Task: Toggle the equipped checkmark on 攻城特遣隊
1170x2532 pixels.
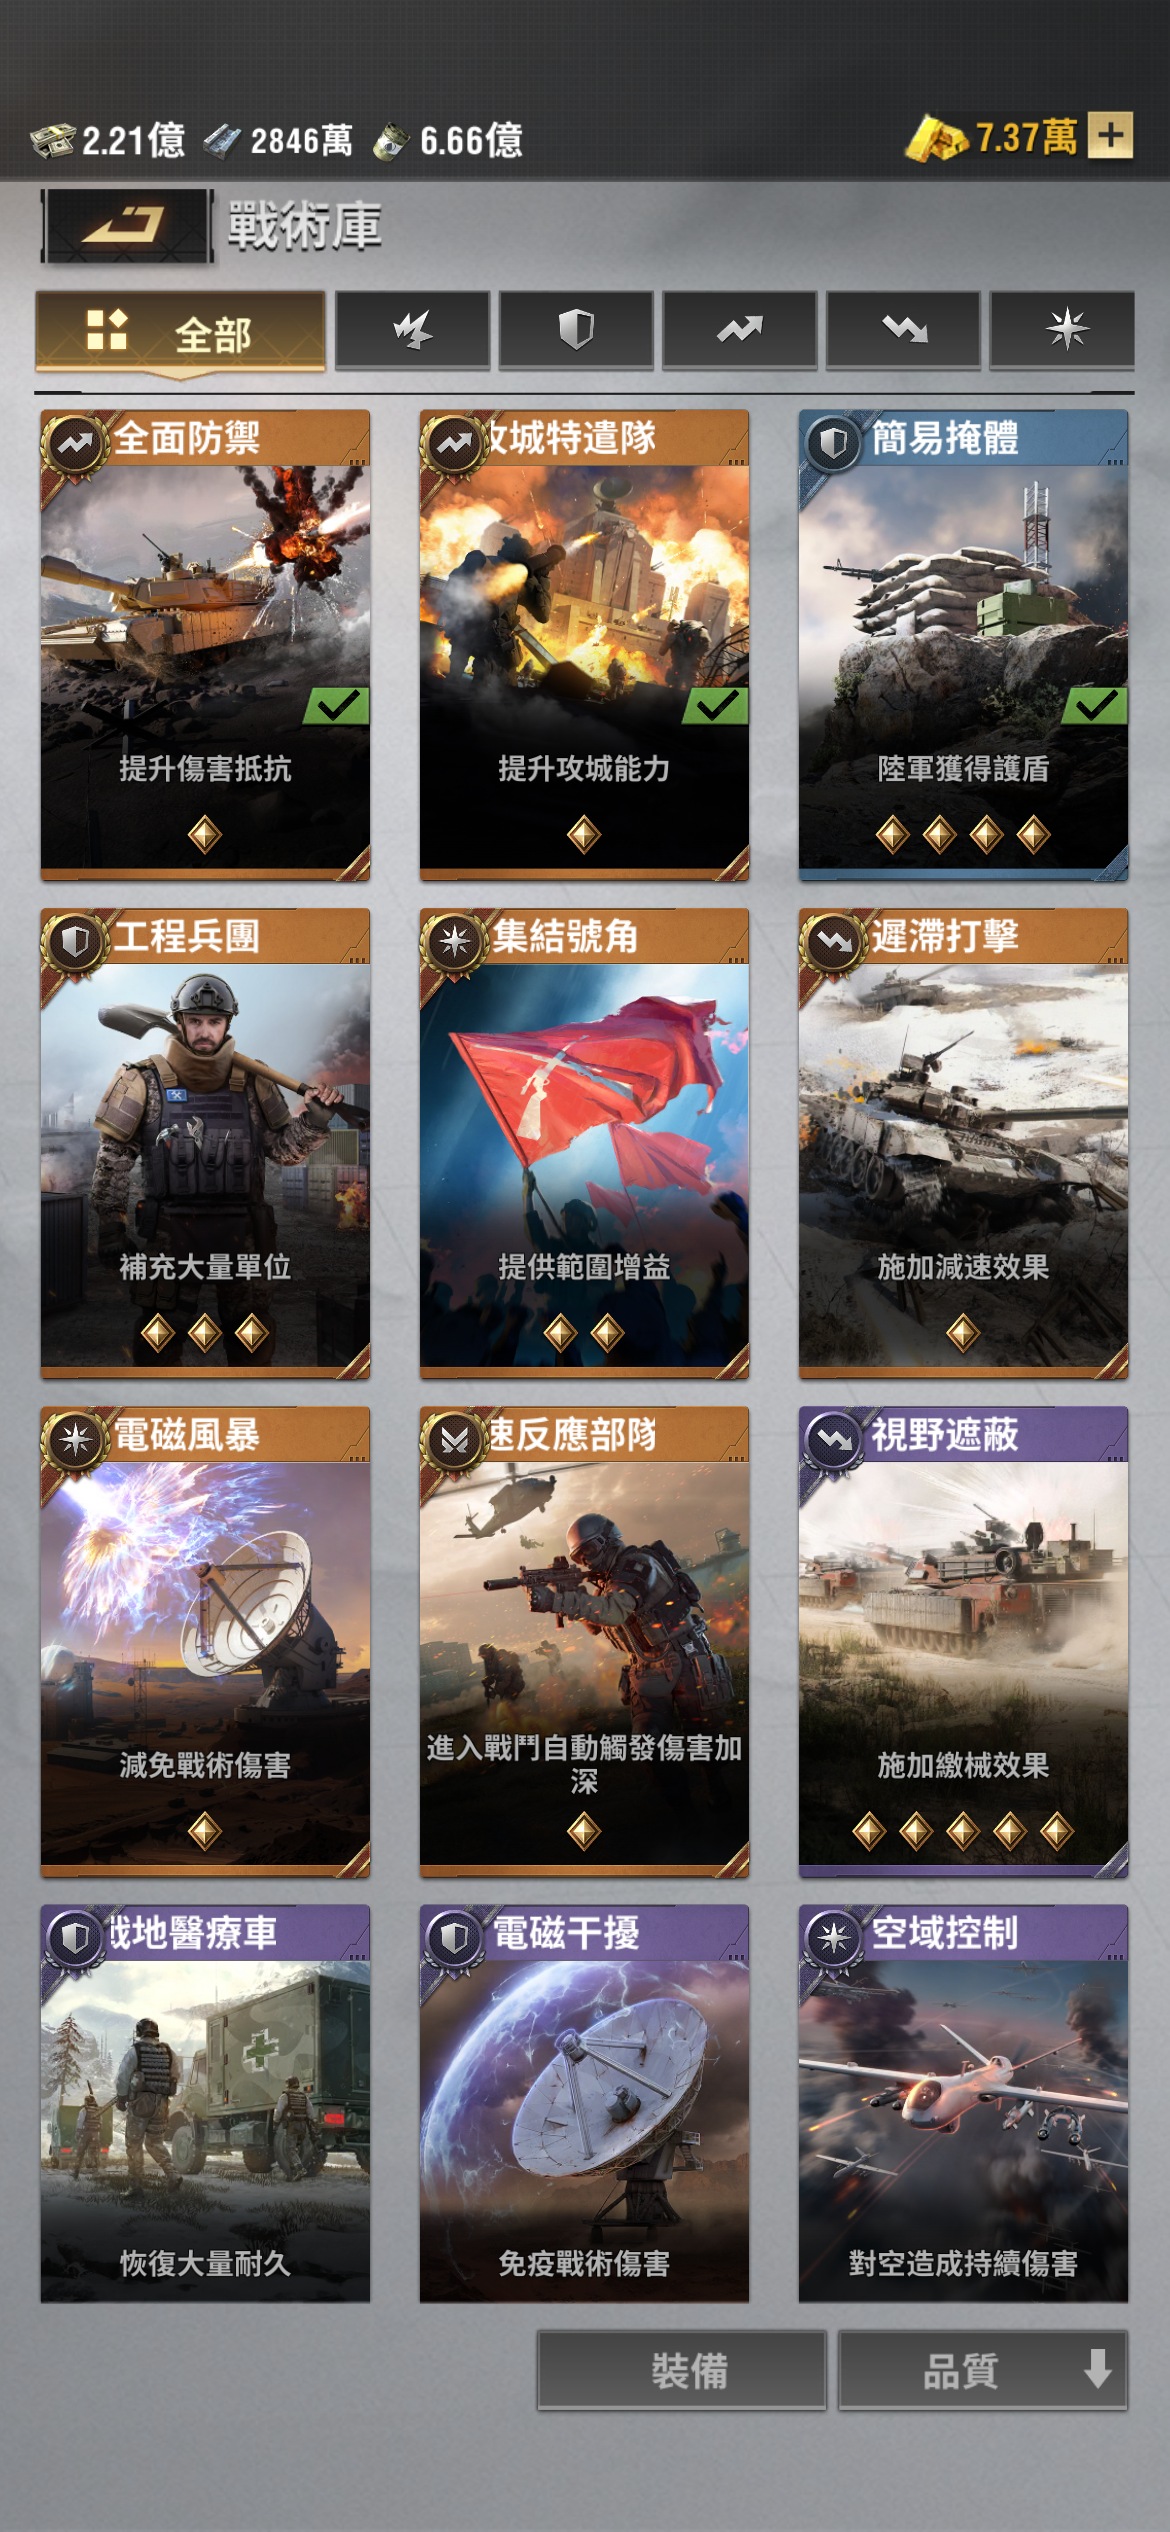Action: [716, 706]
